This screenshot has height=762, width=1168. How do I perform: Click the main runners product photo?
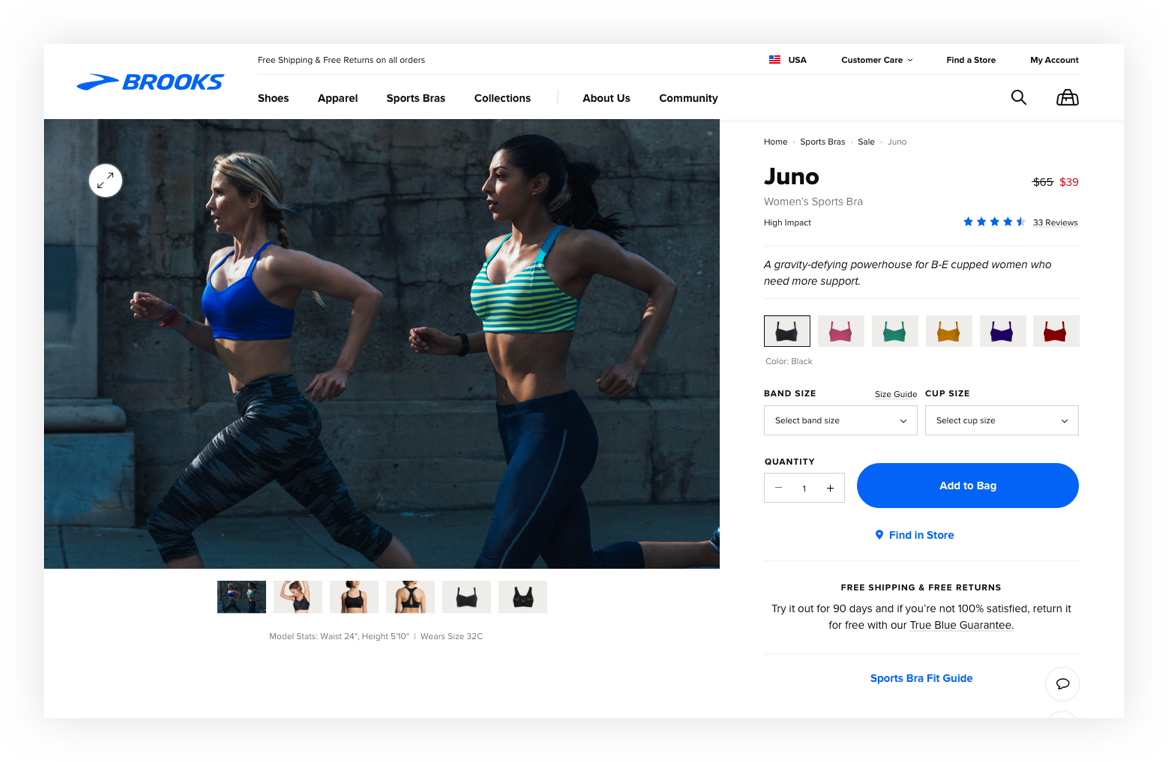[381, 343]
